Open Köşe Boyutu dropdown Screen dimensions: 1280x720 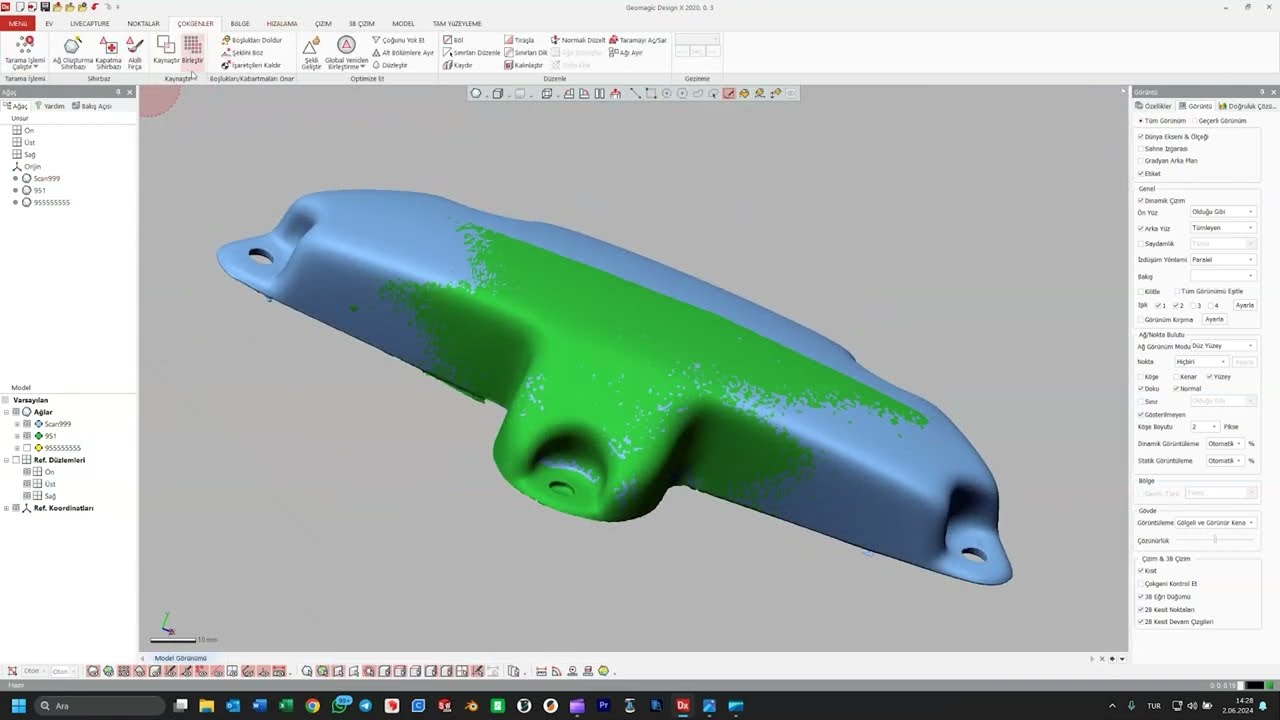[x=1204, y=426]
